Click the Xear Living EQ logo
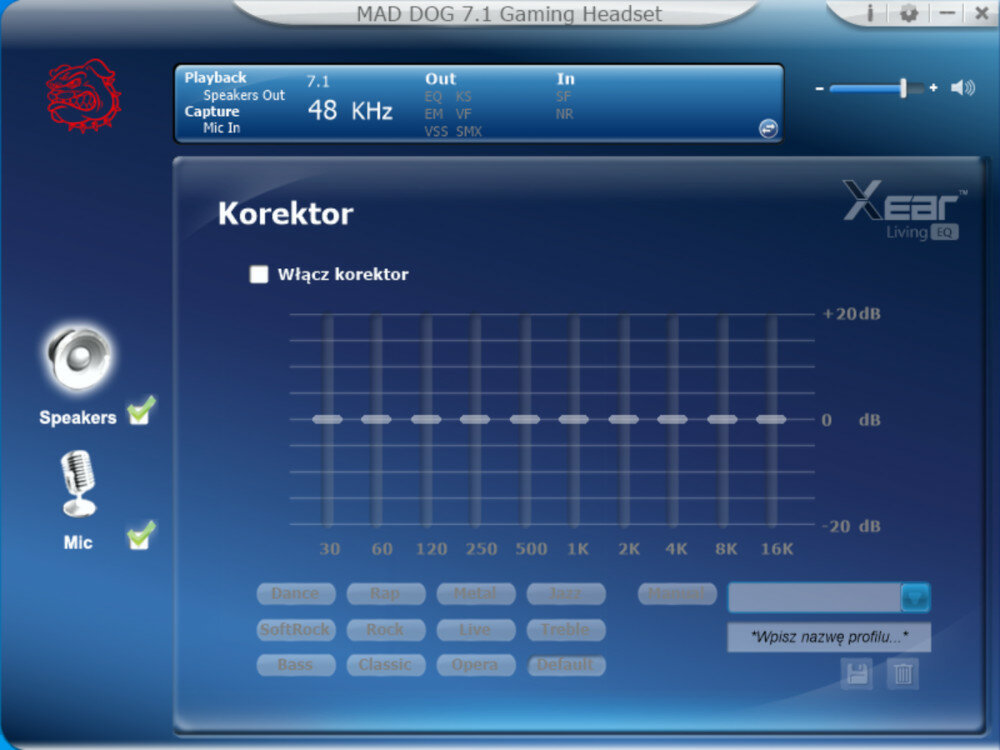 point(904,210)
